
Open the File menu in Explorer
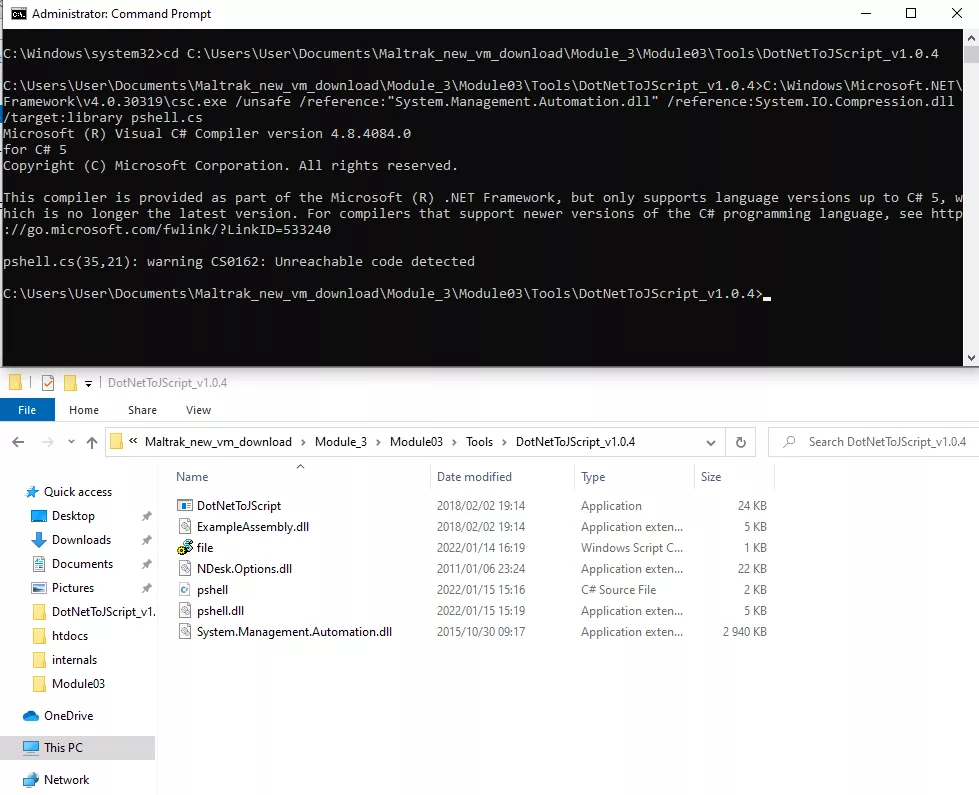click(28, 409)
